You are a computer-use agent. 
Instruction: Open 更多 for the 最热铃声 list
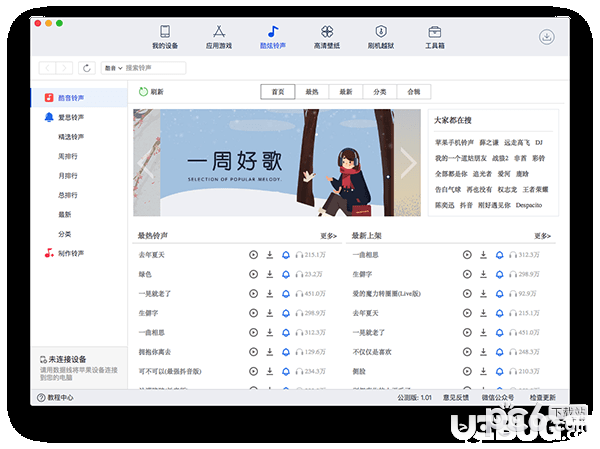328,236
